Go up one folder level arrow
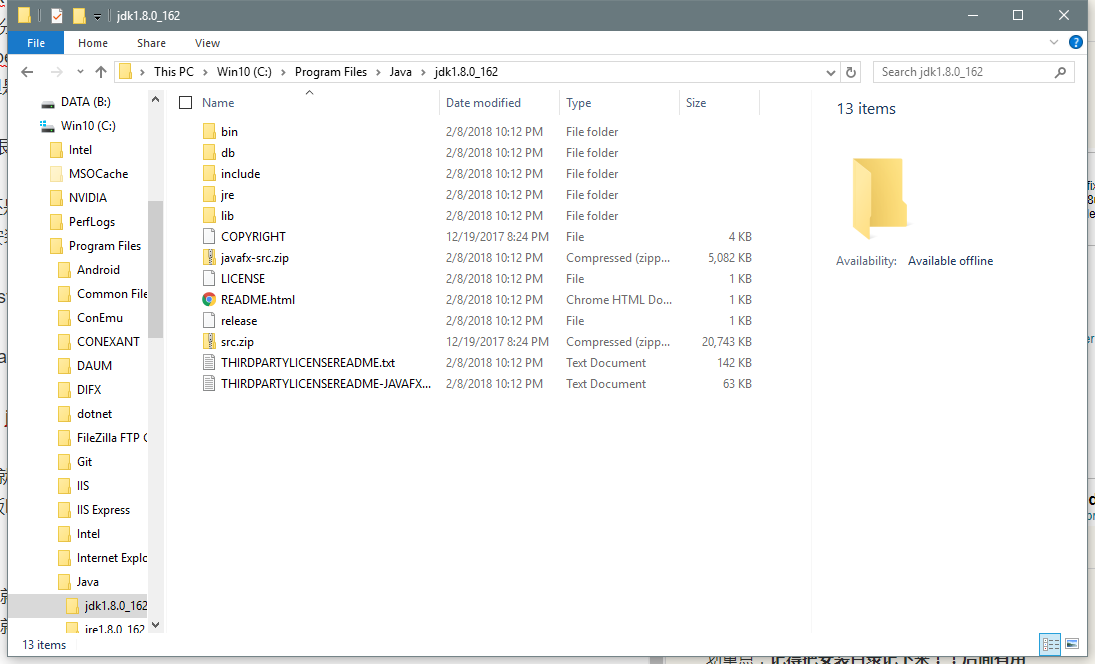The image size is (1095, 664). [x=101, y=72]
